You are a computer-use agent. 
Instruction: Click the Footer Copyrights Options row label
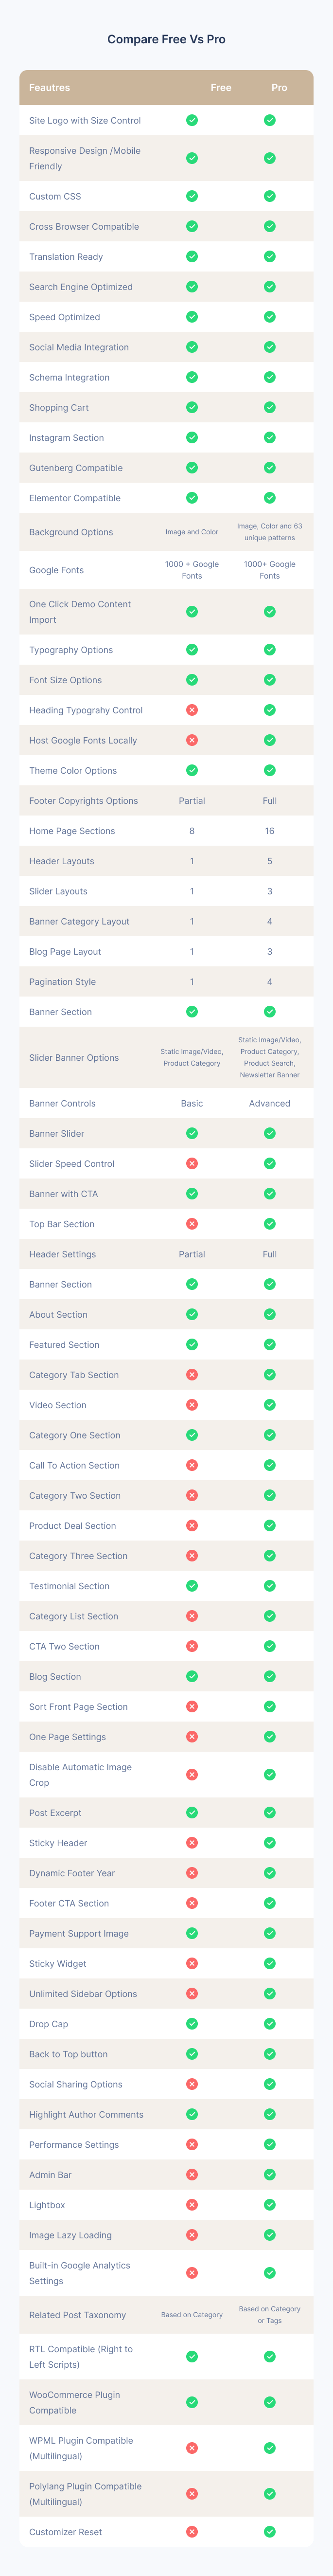point(84,801)
